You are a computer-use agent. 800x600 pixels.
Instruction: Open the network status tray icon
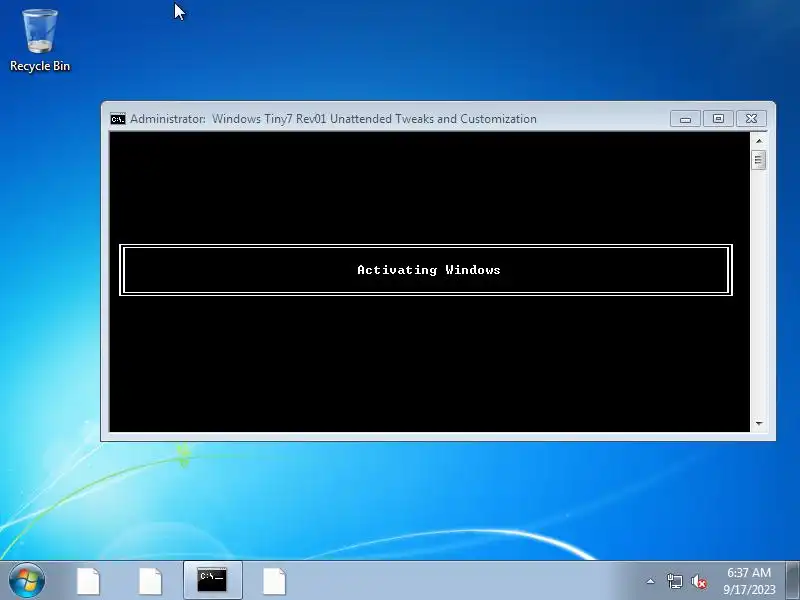pos(674,581)
